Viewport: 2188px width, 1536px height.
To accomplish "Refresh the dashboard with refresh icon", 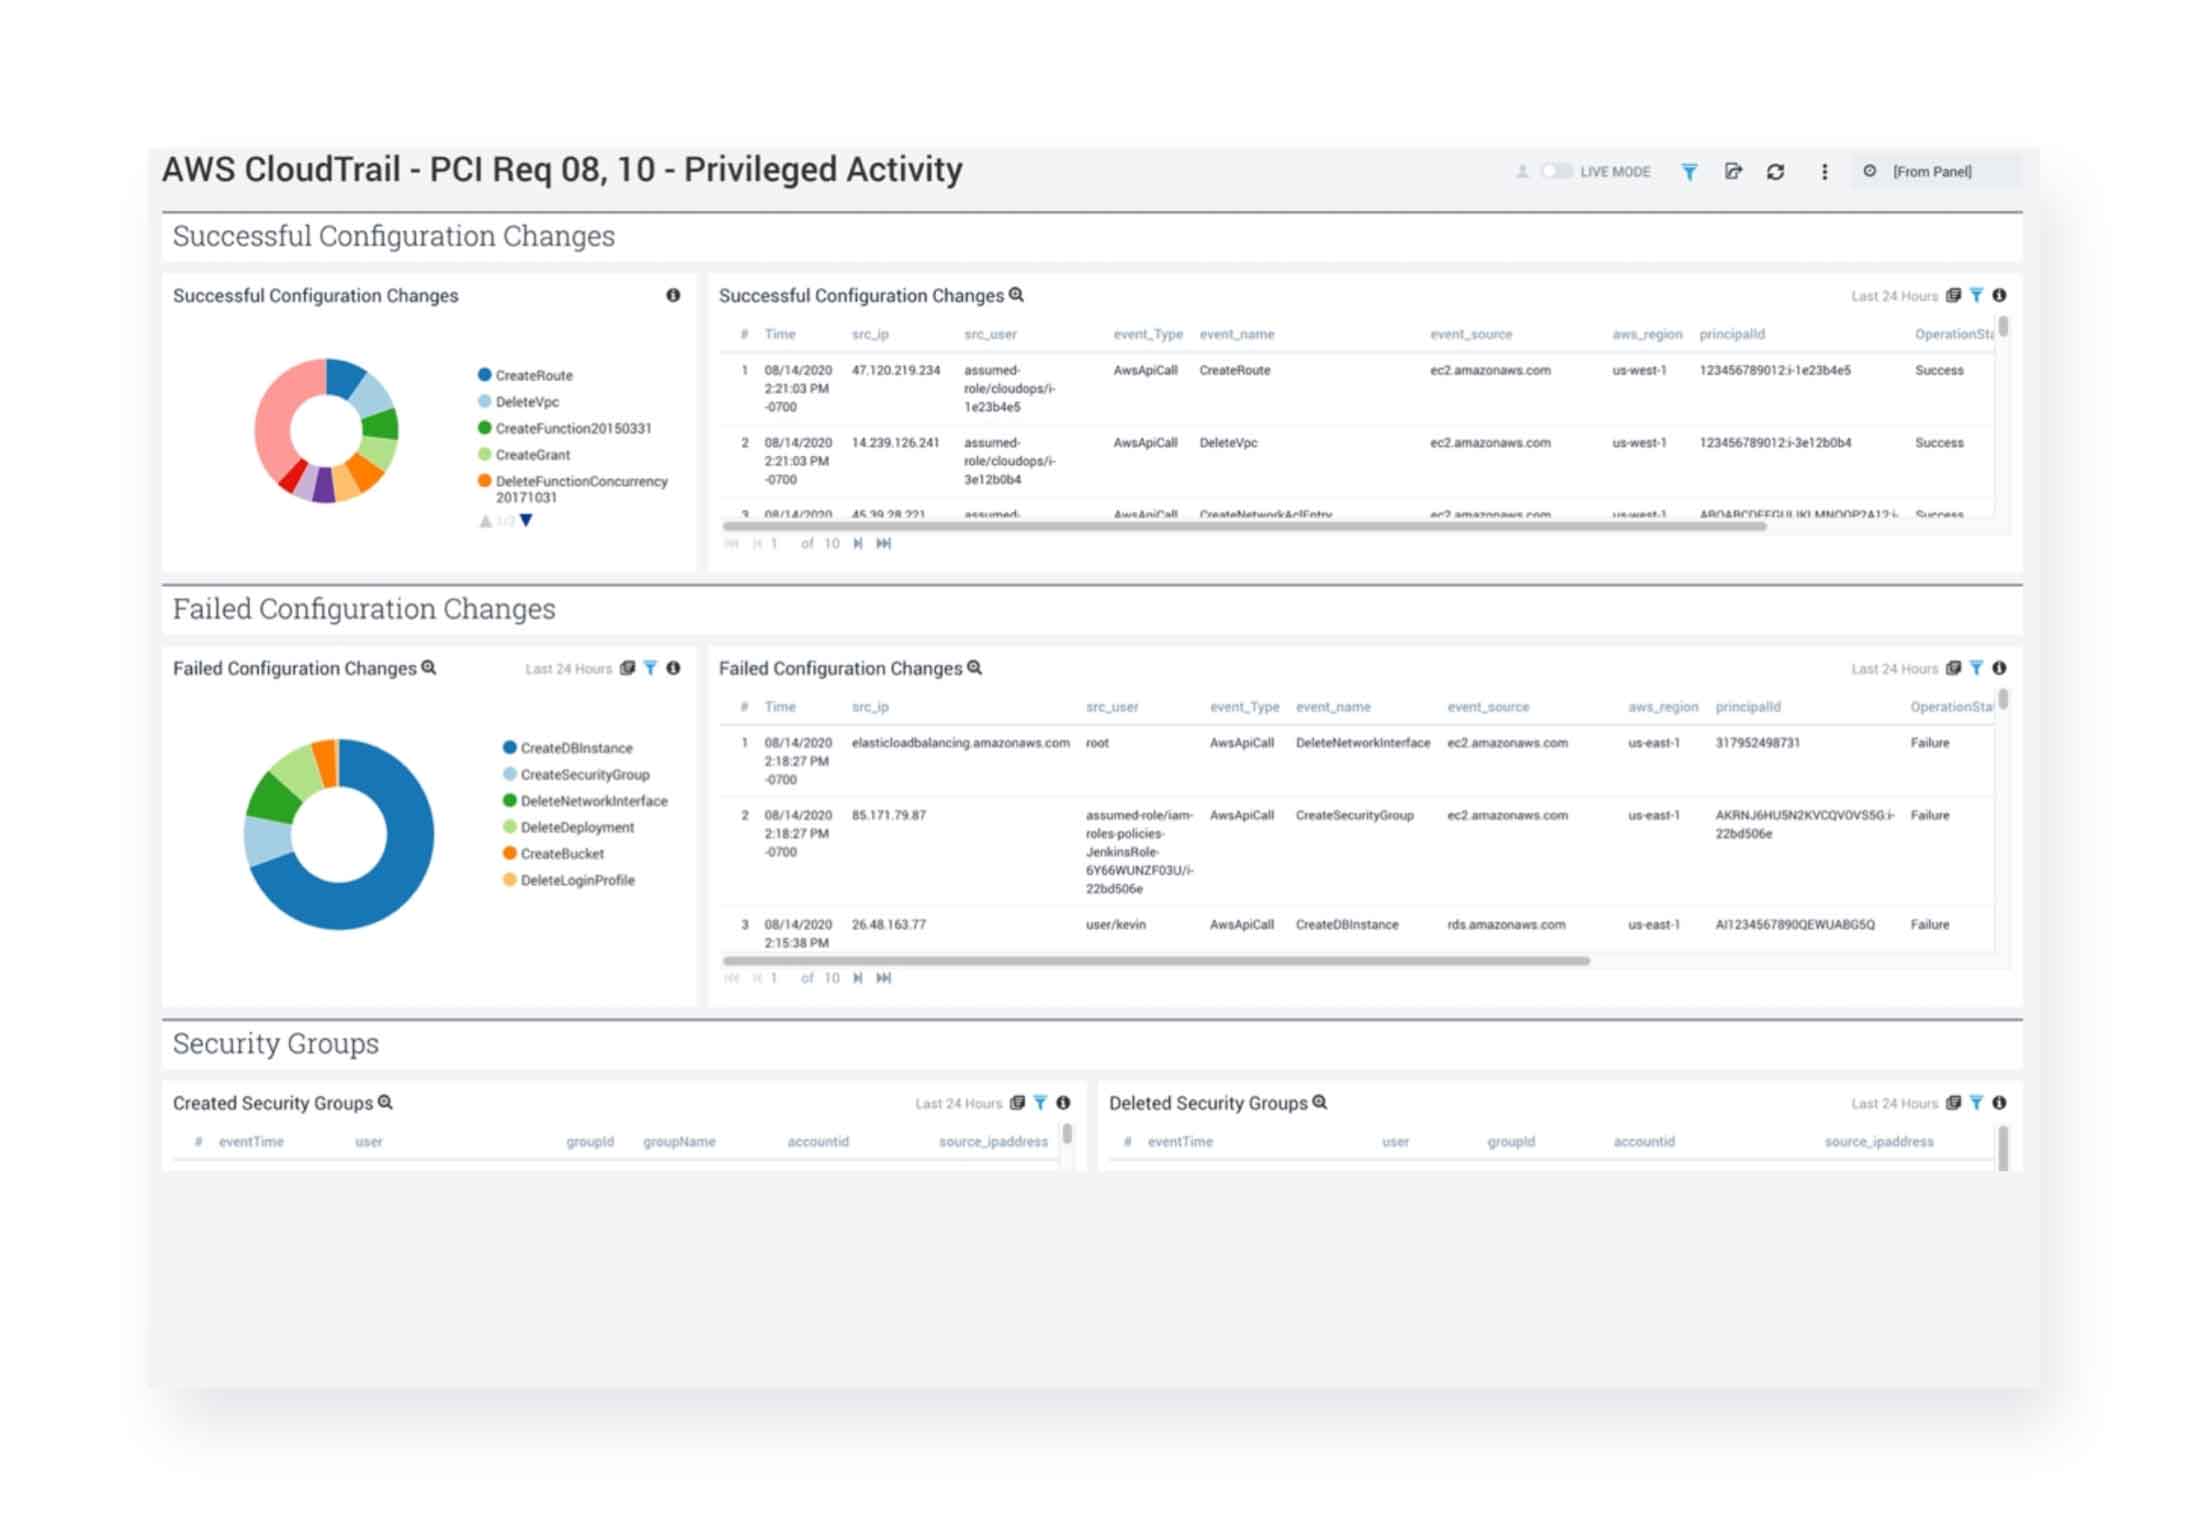I will tap(1776, 172).
